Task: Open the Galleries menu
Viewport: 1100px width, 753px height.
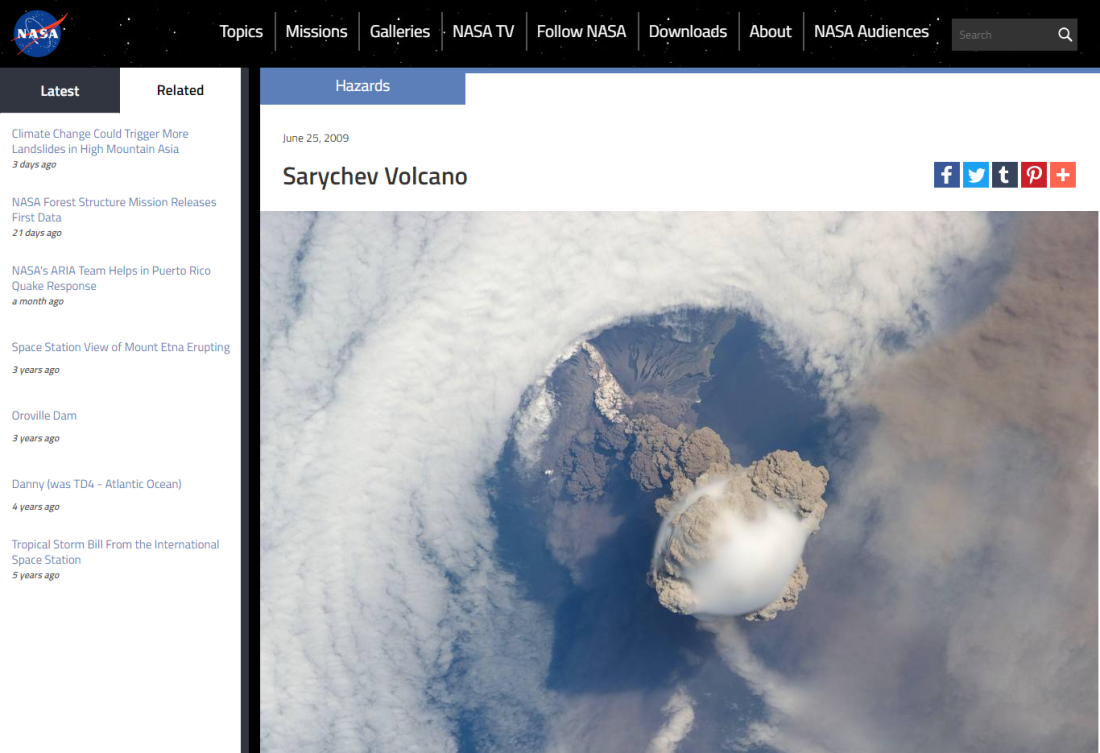Action: coord(400,32)
